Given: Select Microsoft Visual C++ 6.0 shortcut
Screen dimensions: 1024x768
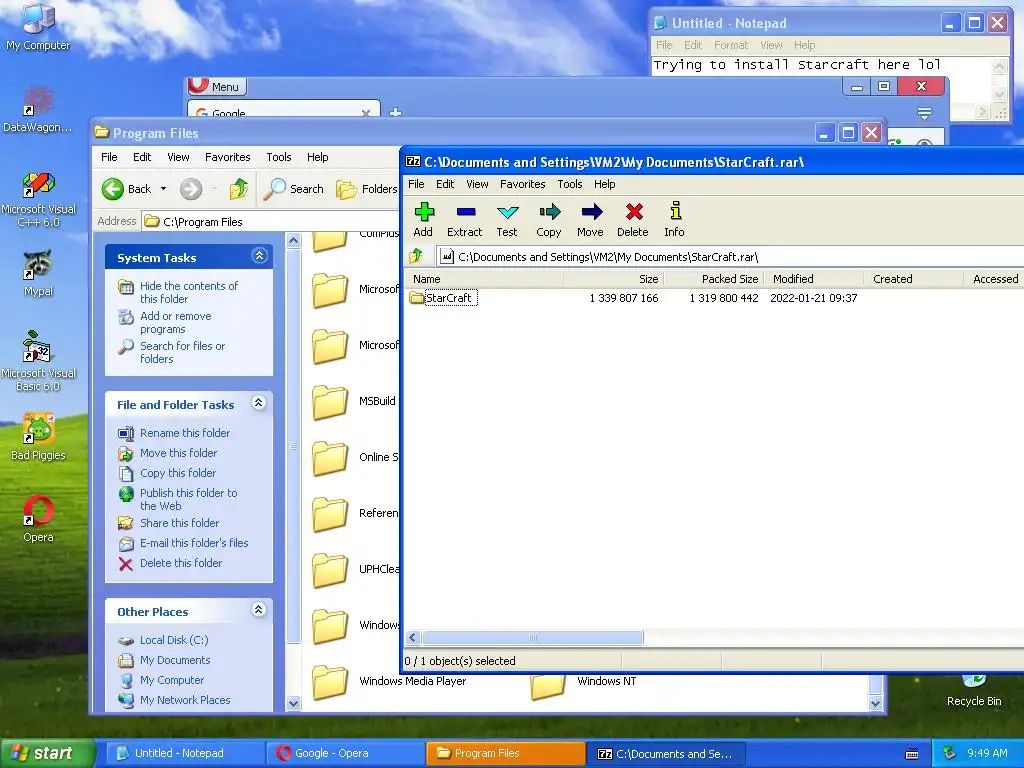Looking at the screenshot, I should click(38, 198).
